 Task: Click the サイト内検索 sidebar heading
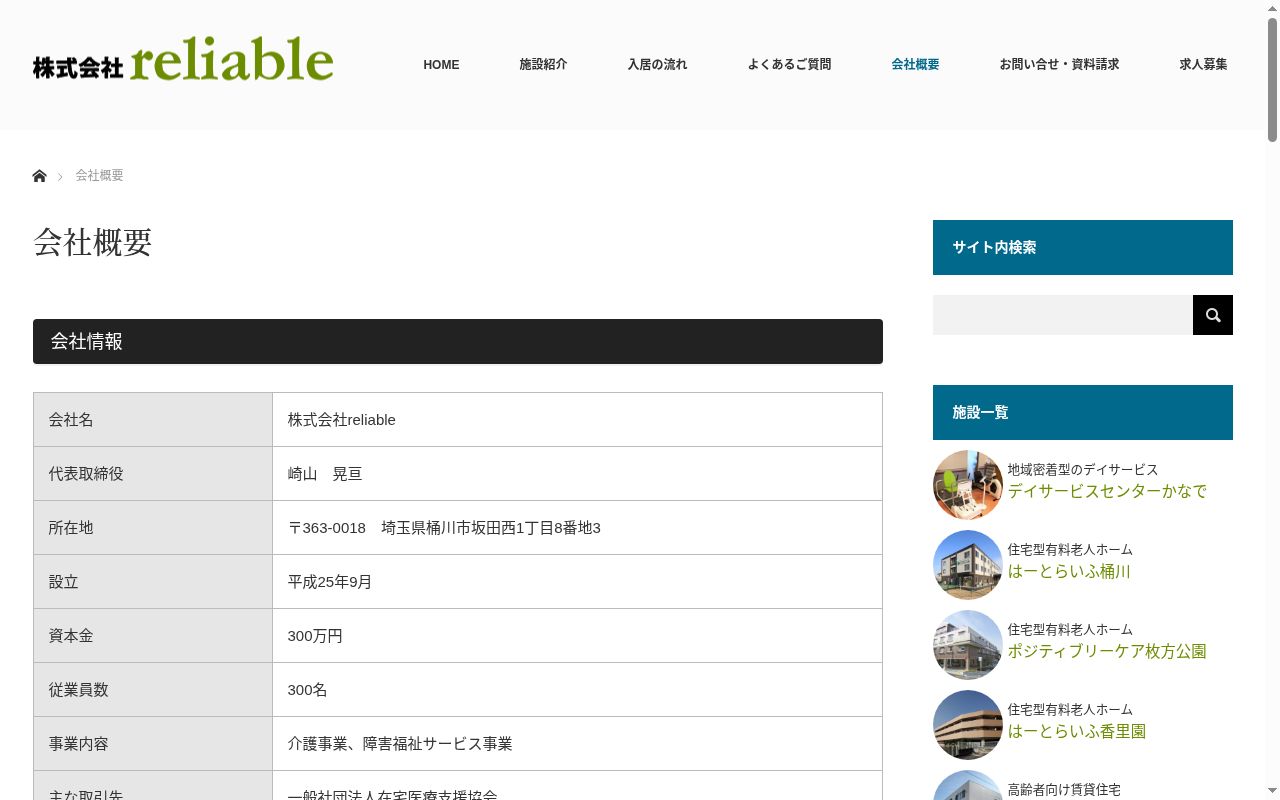pyautogui.click(x=1083, y=247)
